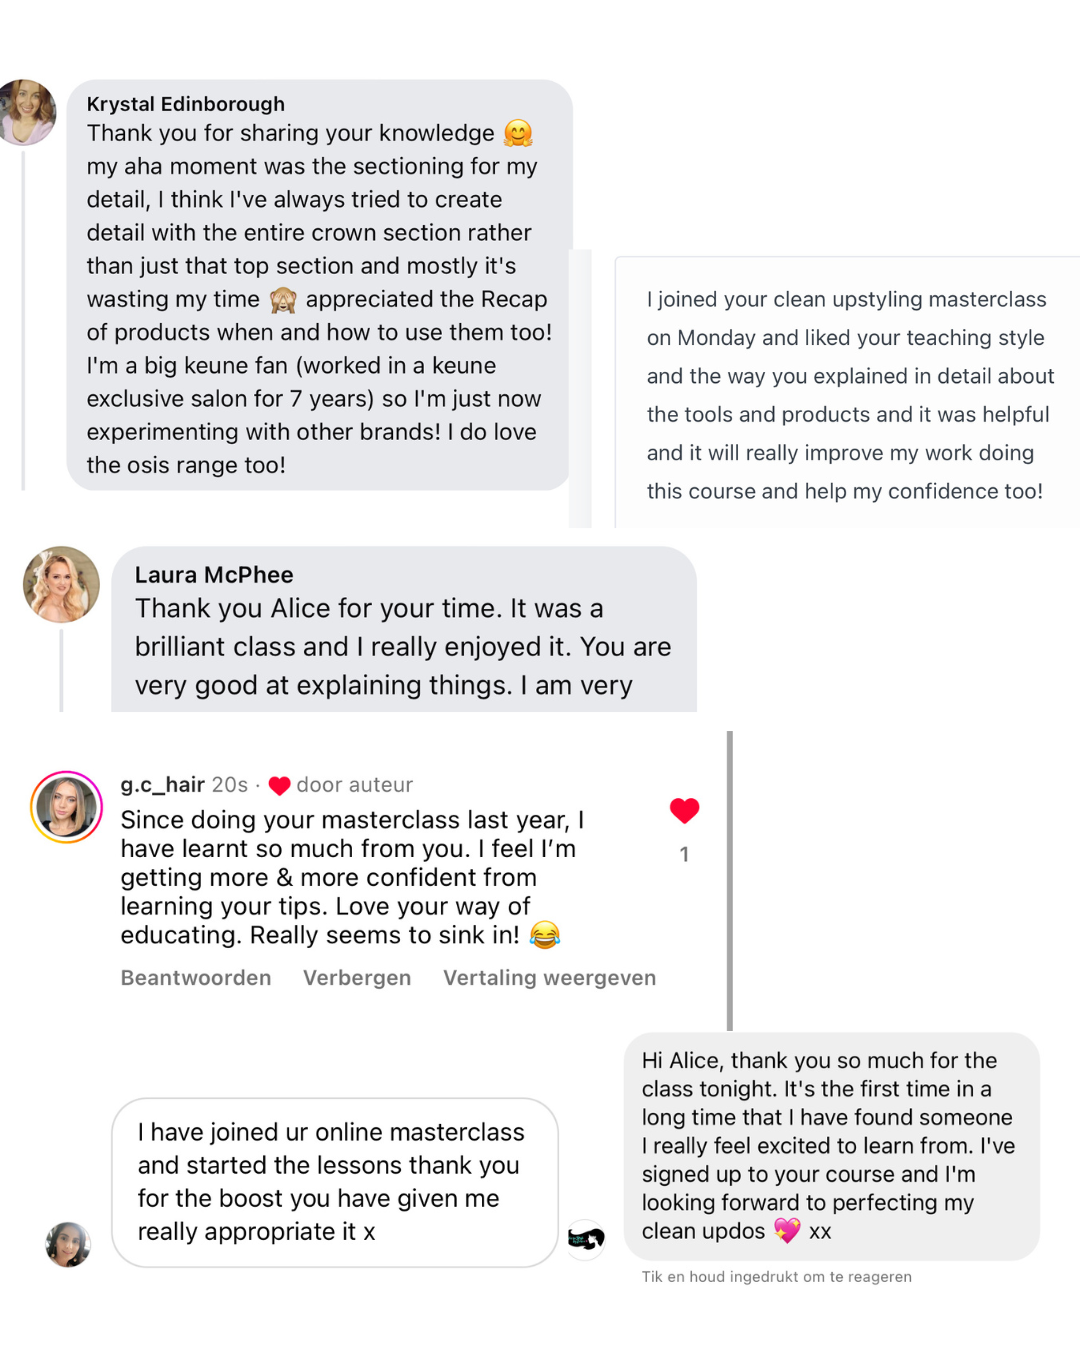
Task: Click the hugging face emoji in Krystal's comment
Action: coord(518,133)
